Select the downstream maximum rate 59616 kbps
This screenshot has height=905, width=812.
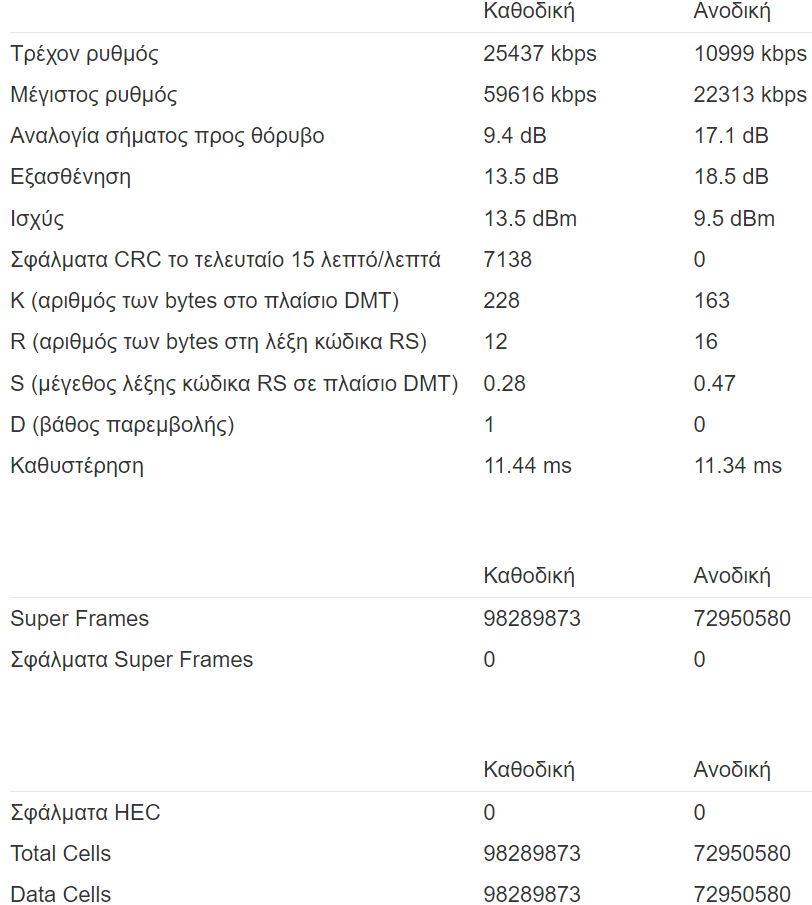(x=540, y=95)
